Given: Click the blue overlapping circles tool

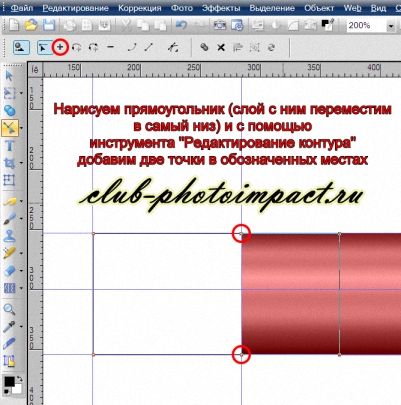Looking at the screenshot, I should [9, 110].
